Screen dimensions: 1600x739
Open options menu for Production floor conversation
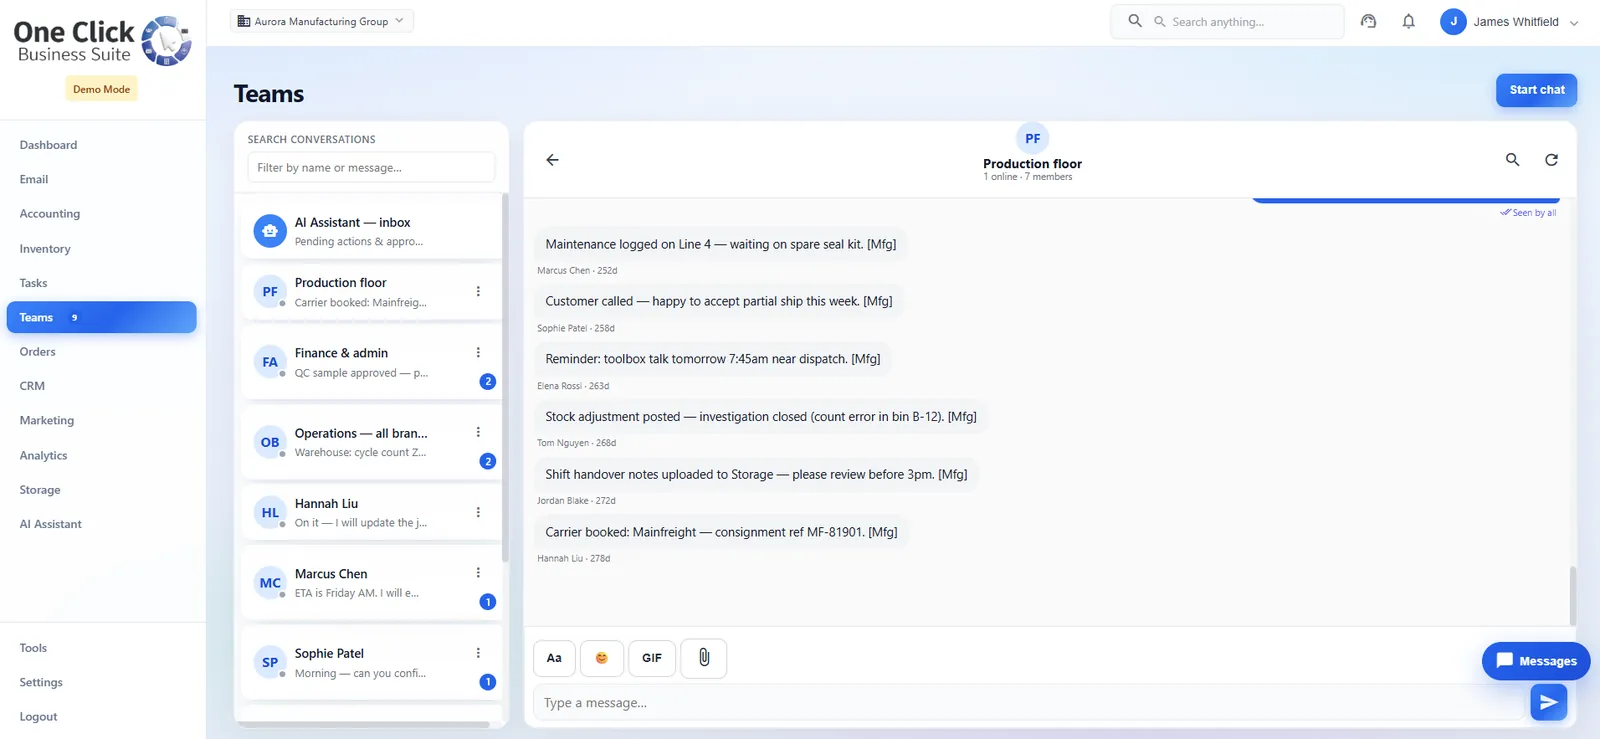point(478,291)
